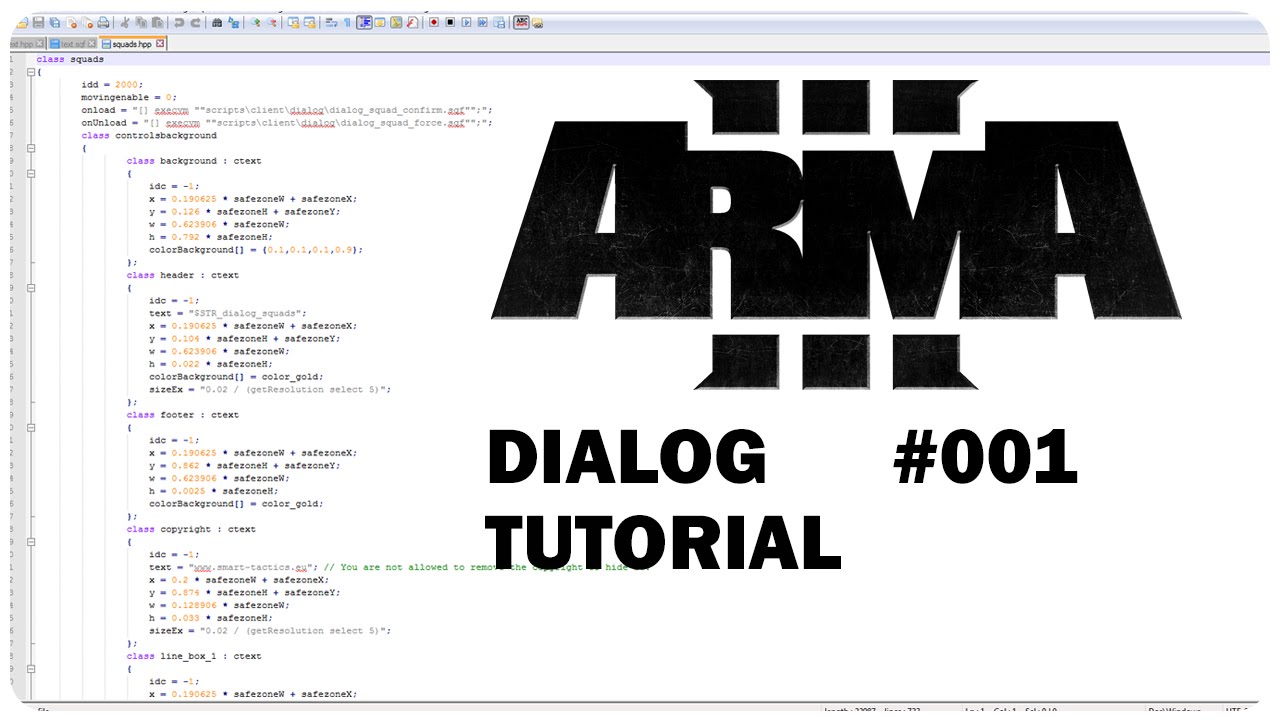Open Find with the binoculars icon

[217, 22]
